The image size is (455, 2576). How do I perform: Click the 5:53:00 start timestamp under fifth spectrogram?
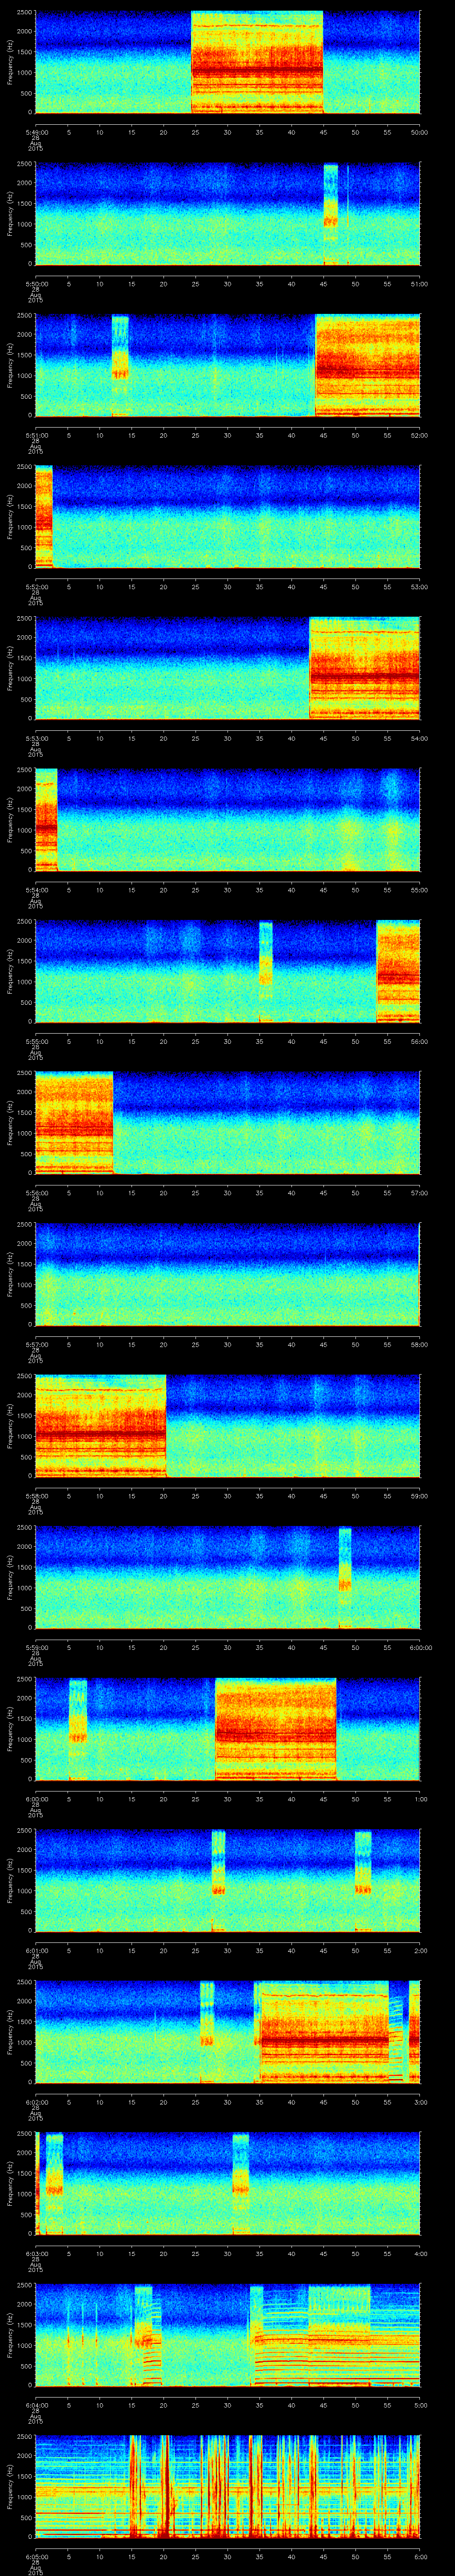[x=35, y=738]
